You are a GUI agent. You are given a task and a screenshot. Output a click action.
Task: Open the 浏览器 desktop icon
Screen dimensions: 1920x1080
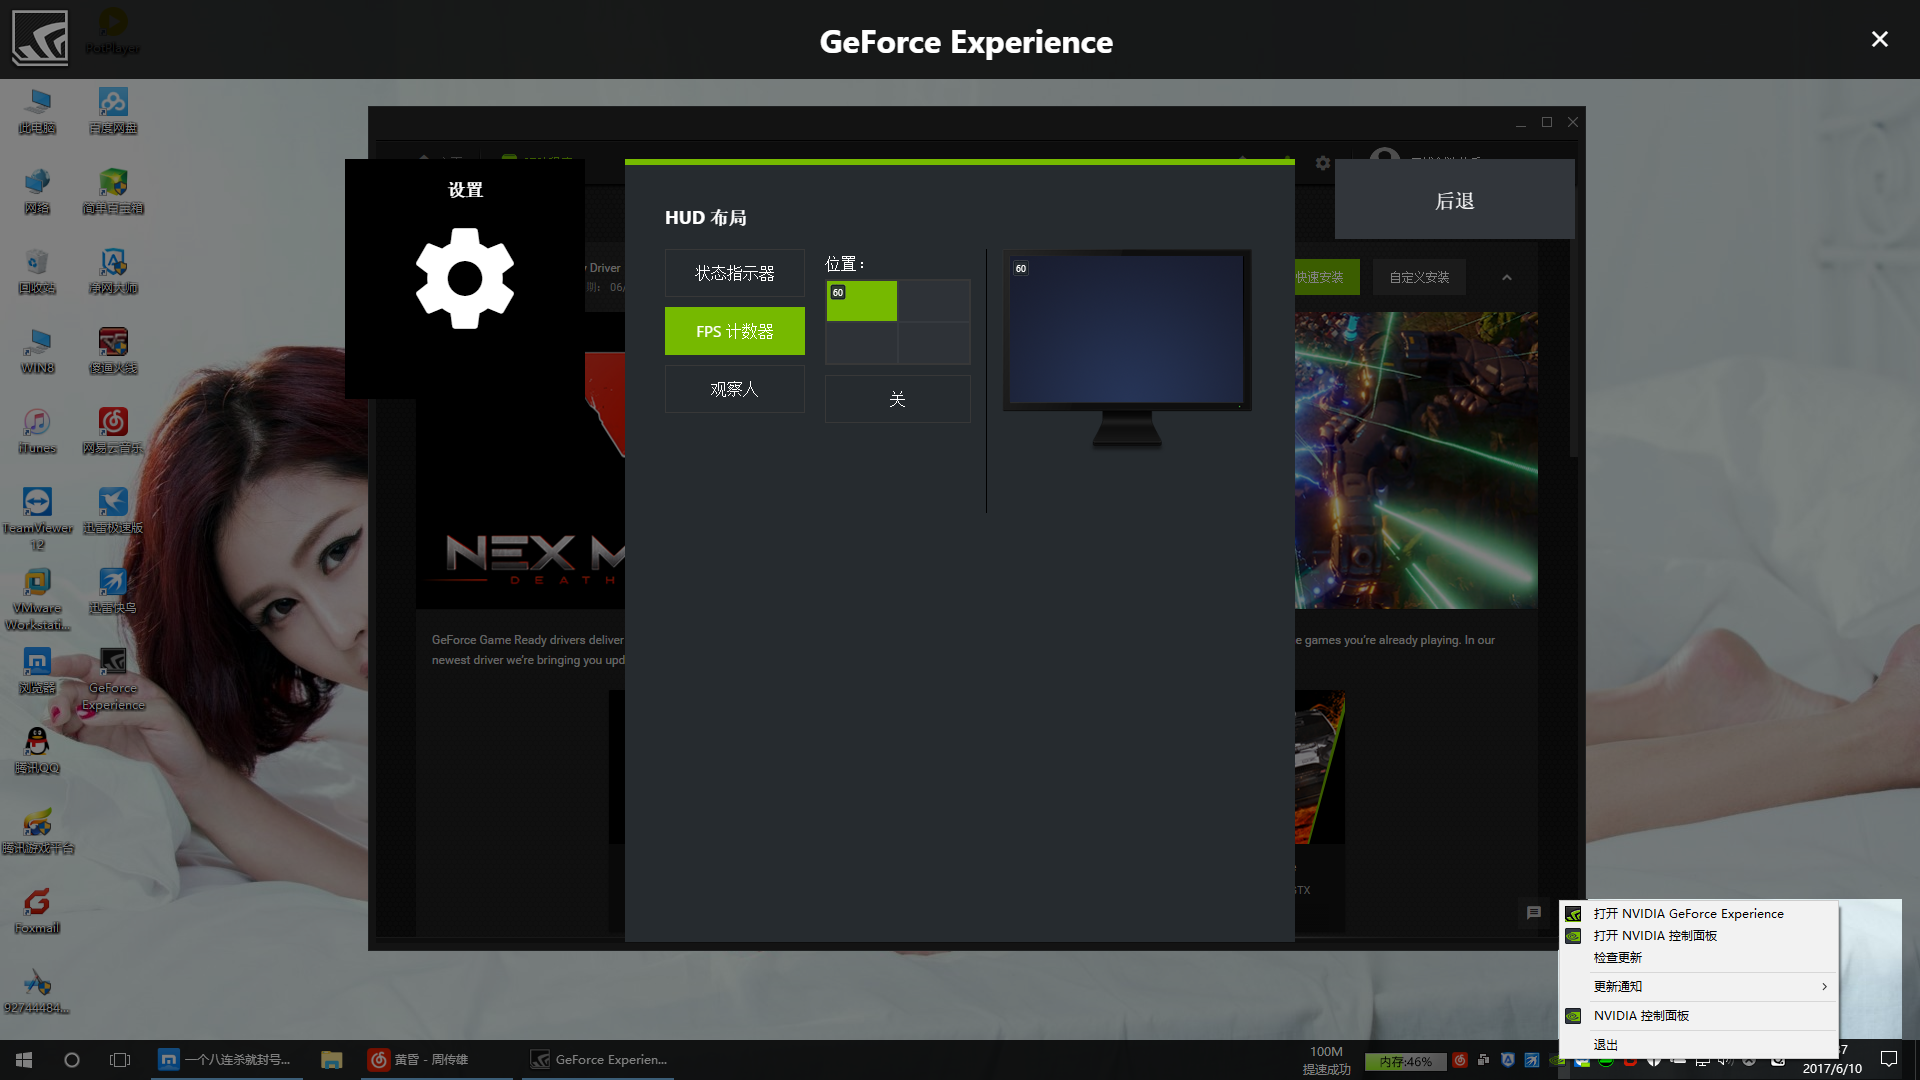click(37, 671)
